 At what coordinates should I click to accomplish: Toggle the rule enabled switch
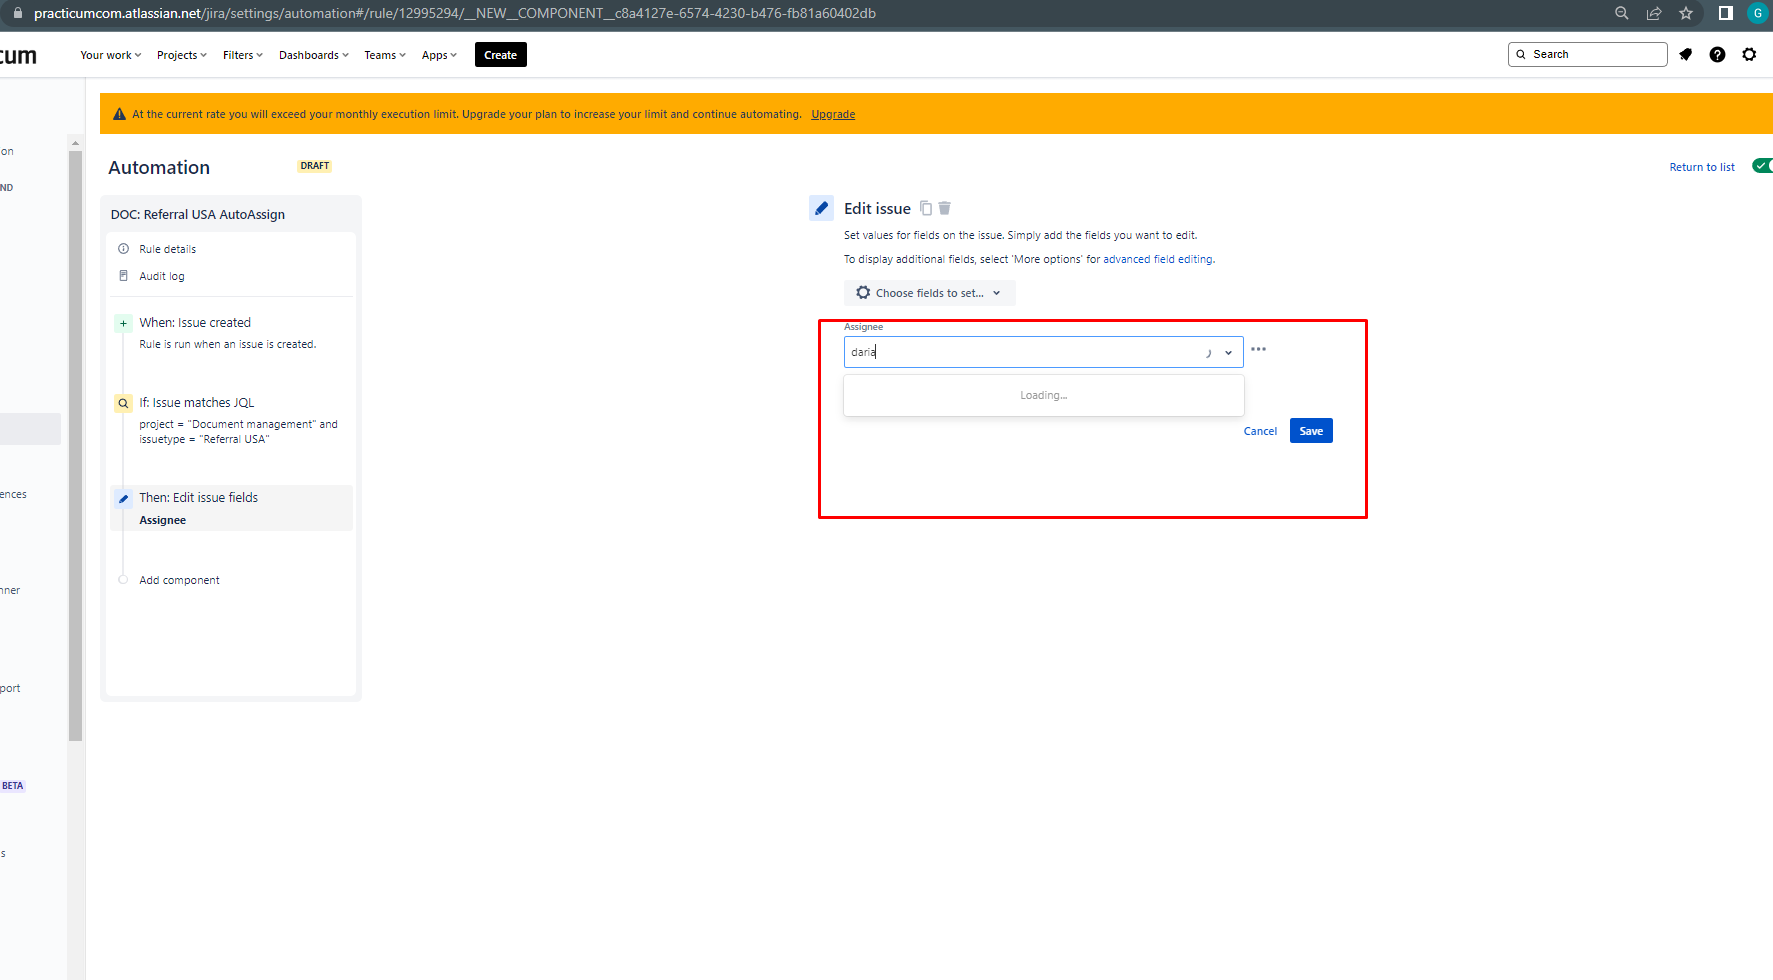[x=1762, y=166]
